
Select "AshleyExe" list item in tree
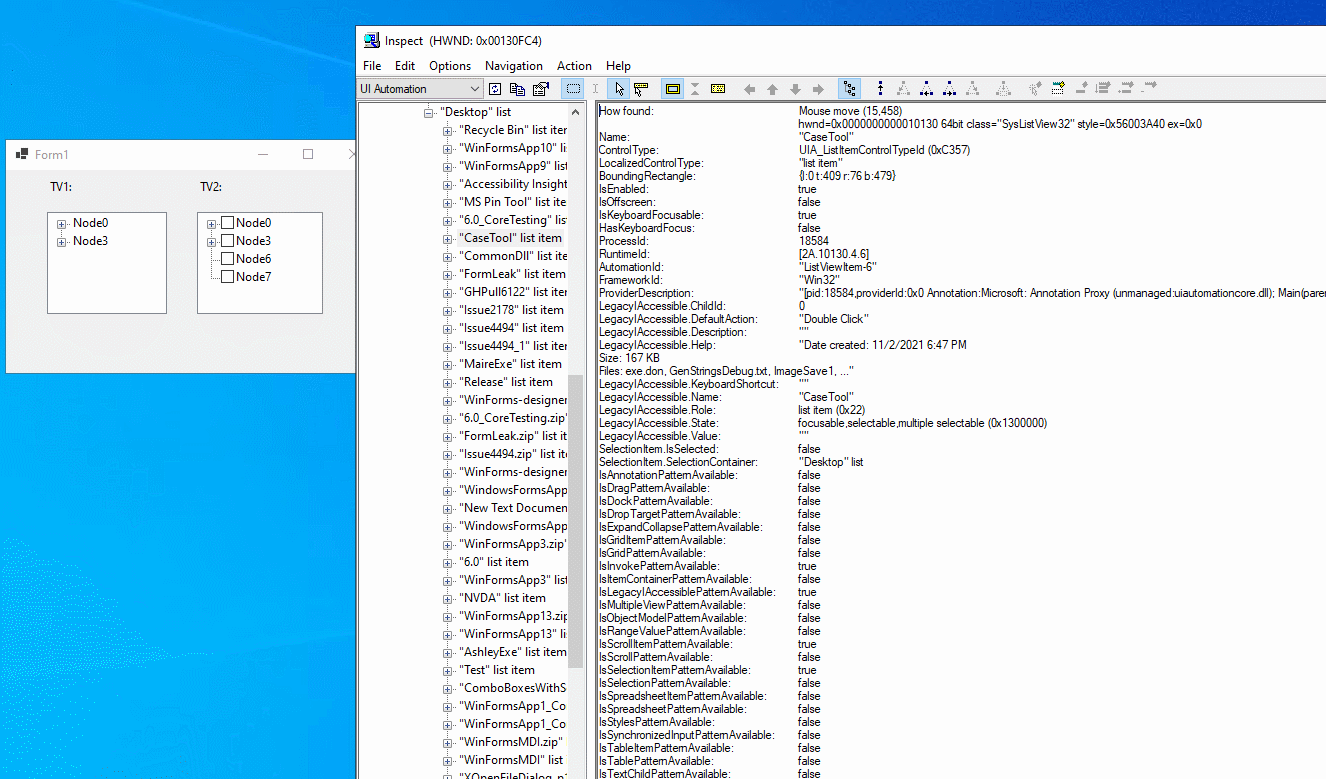512,652
